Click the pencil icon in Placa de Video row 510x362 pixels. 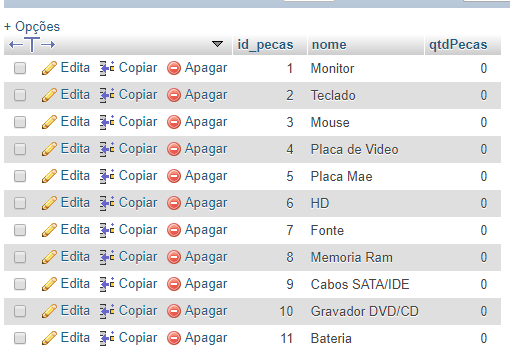click(x=49, y=149)
